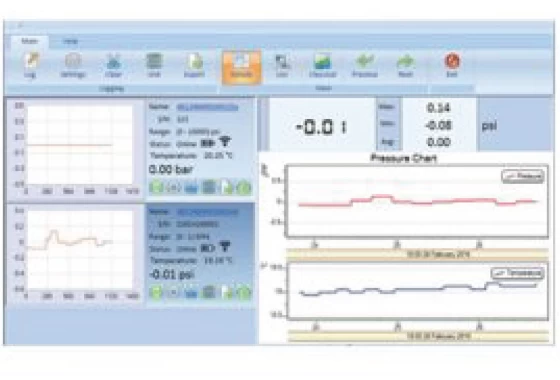Toggle the Pressure legend on the chart
This screenshot has width=560, height=380.
tap(523, 176)
